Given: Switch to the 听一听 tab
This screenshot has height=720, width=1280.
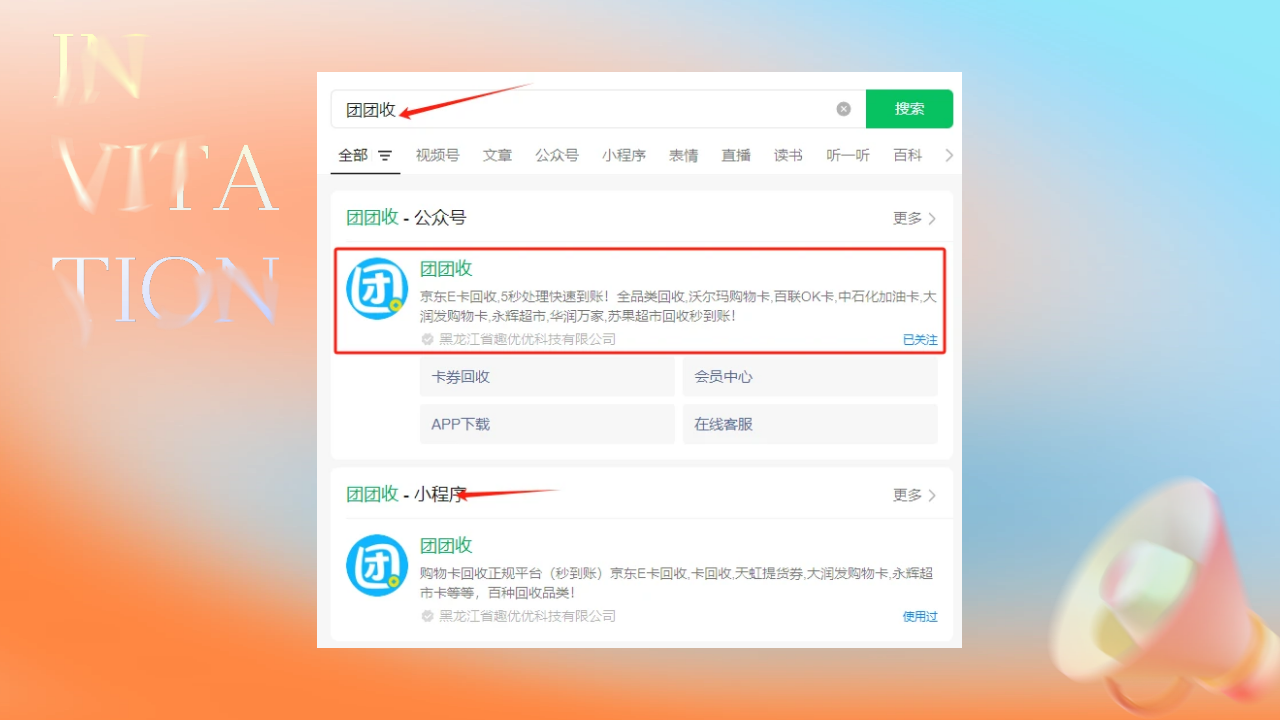Looking at the screenshot, I should 848,155.
